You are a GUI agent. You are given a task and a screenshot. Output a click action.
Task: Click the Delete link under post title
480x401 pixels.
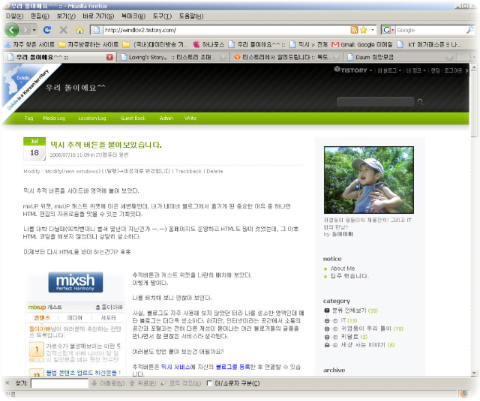click(x=215, y=171)
